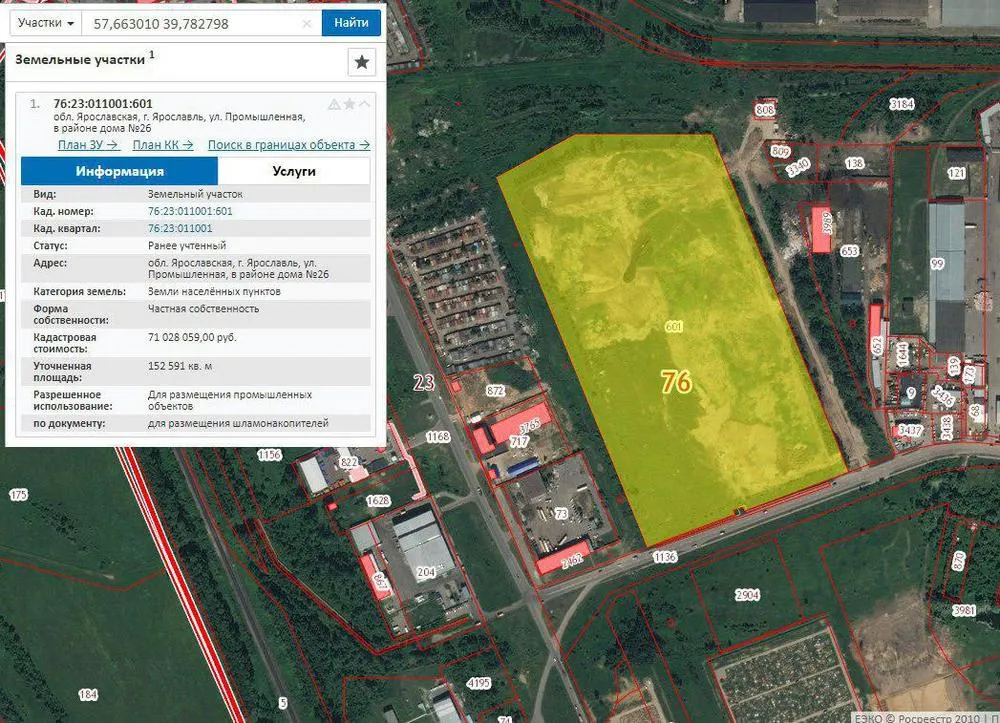The width and height of the screenshot is (1000, 723).
Task: Click the warning triangle icon on result
Action: (334, 104)
